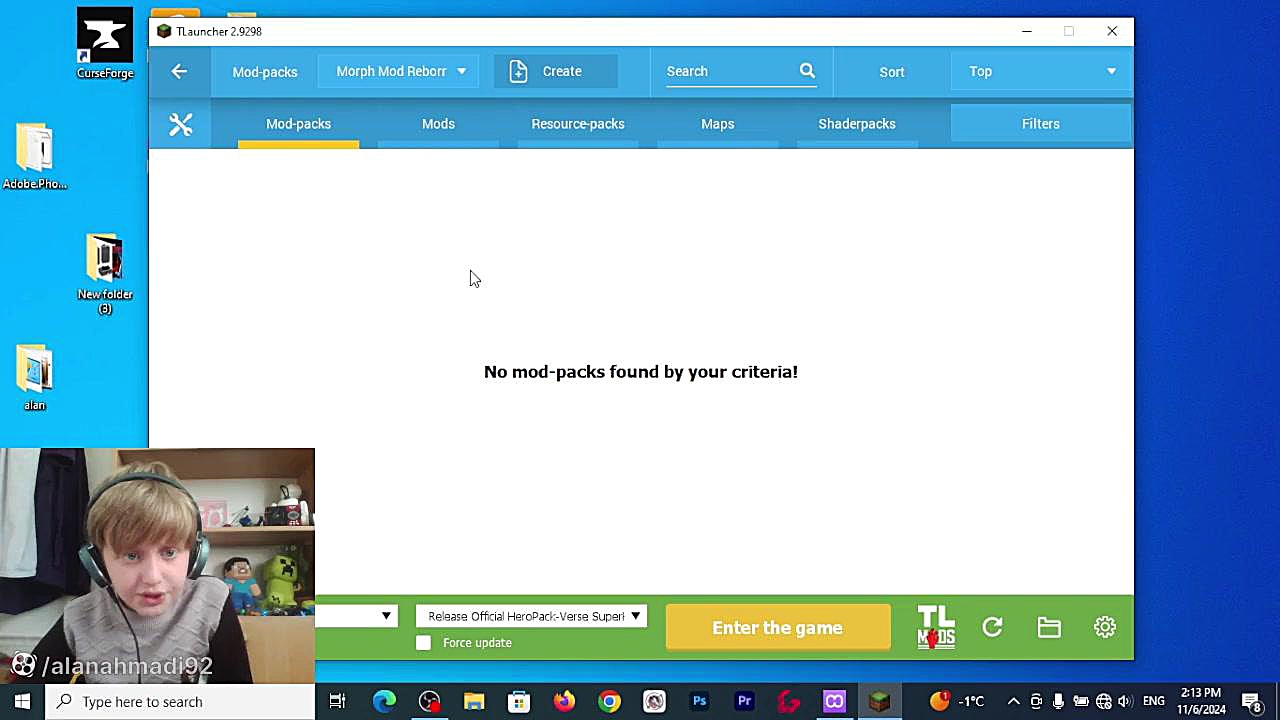
Task: Launch Microsoft Edge from taskbar
Action: 384,701
